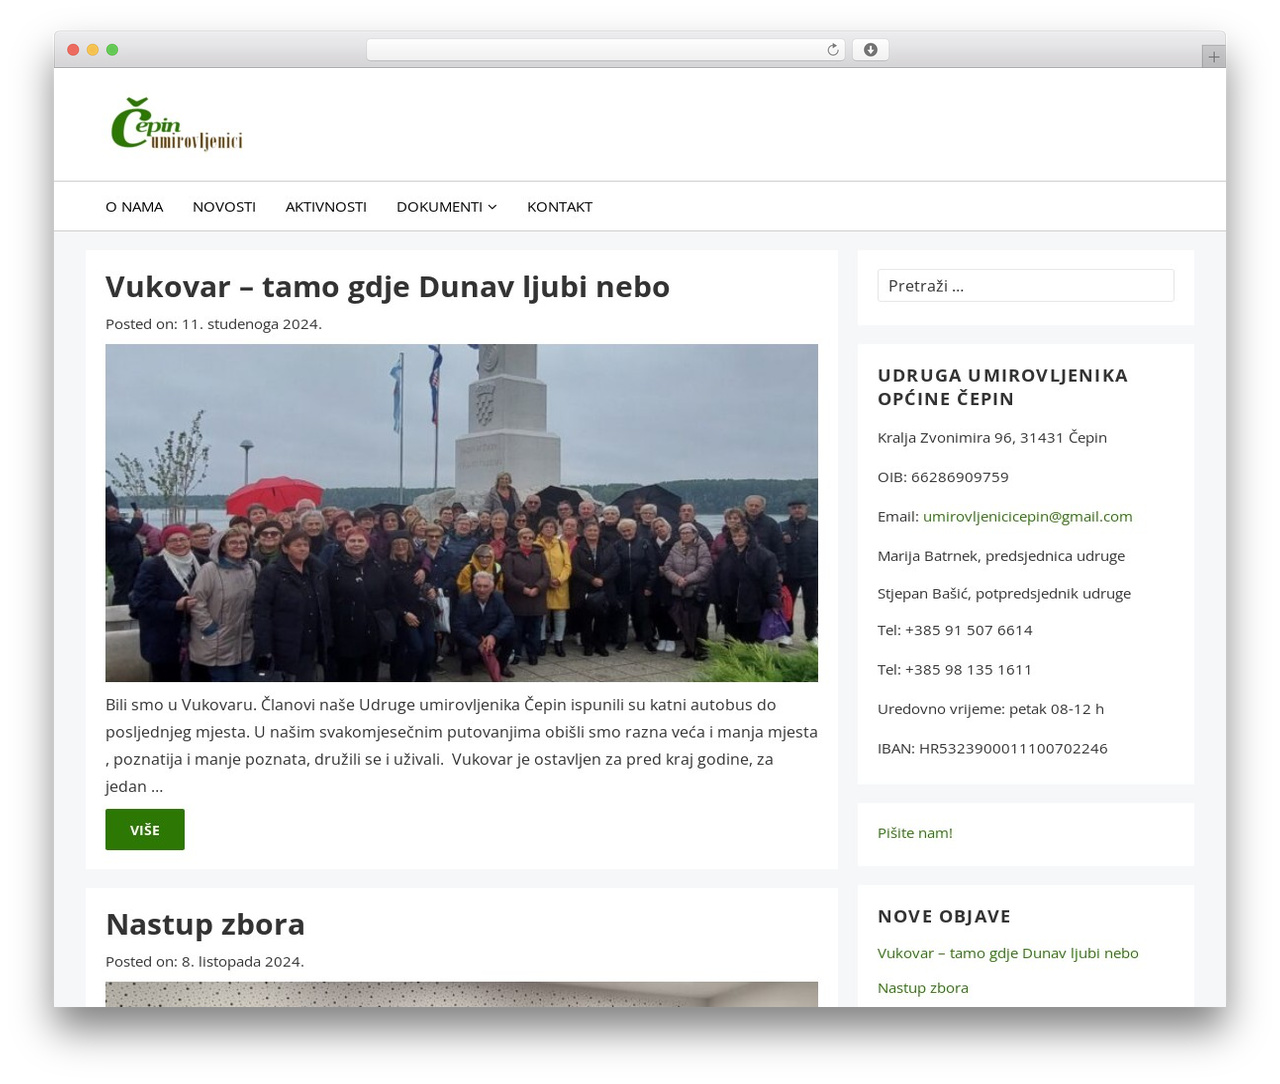Image resolution: width=1280 pixels, height=1084 pixels.
Task: Select the address 'Kralja Zvonimira 96, 31431 Čepin'
Action: (992, 437)
